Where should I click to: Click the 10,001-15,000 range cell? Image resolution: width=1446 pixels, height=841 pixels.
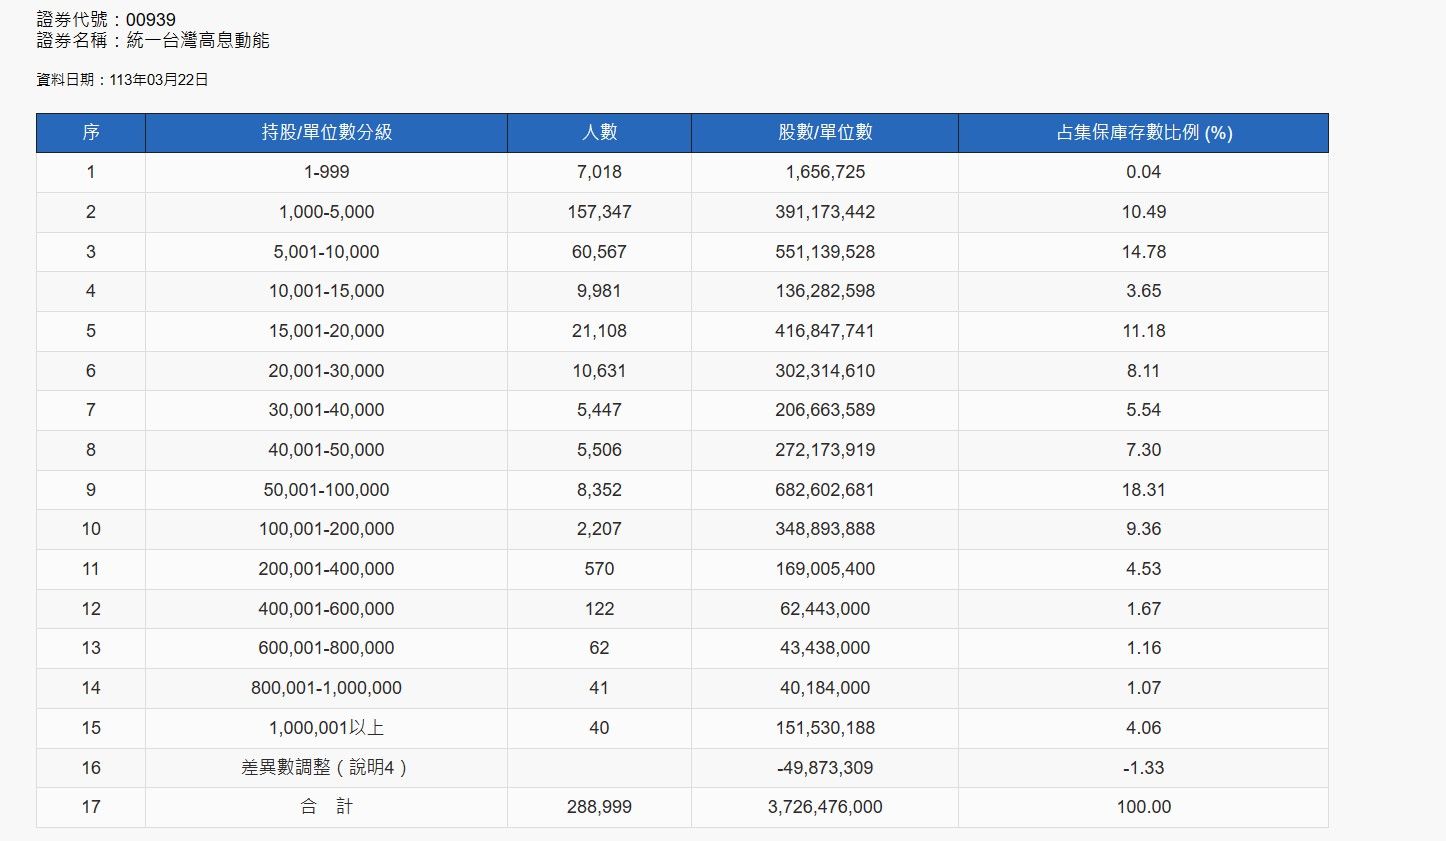(x=327, y=291)
